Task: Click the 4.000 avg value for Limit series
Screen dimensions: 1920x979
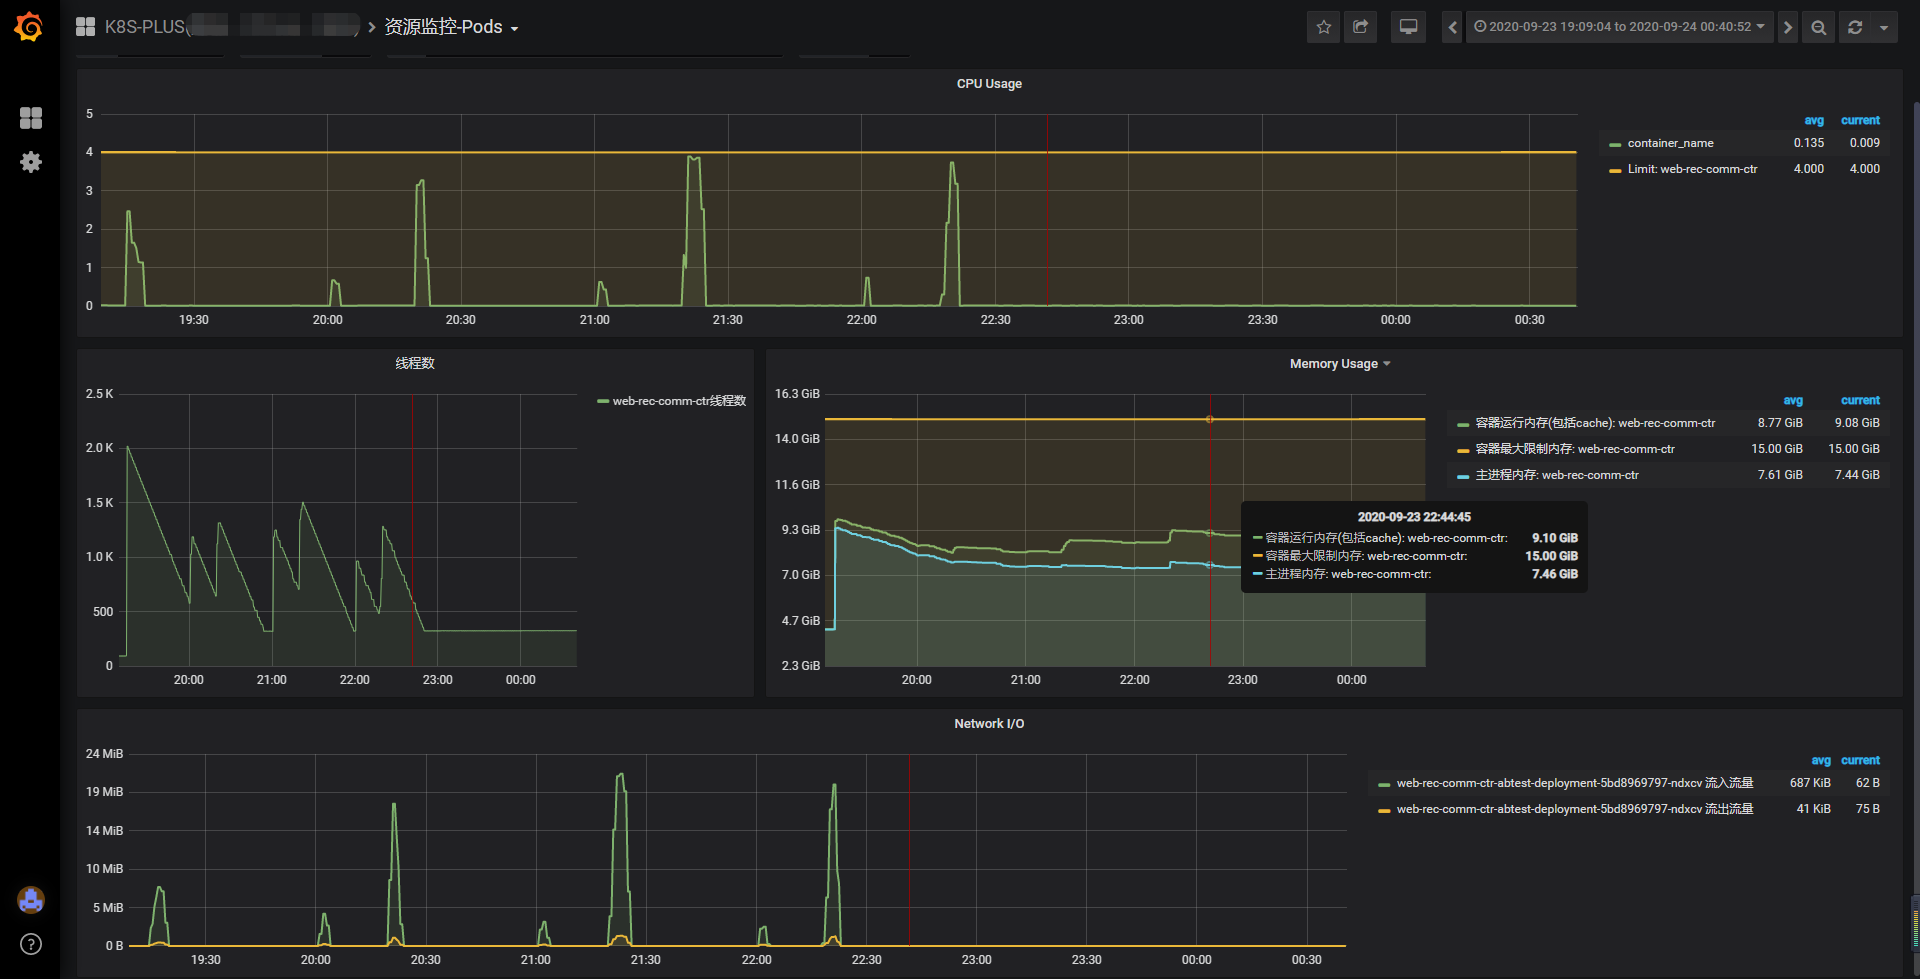Action: pos(1809,169)
